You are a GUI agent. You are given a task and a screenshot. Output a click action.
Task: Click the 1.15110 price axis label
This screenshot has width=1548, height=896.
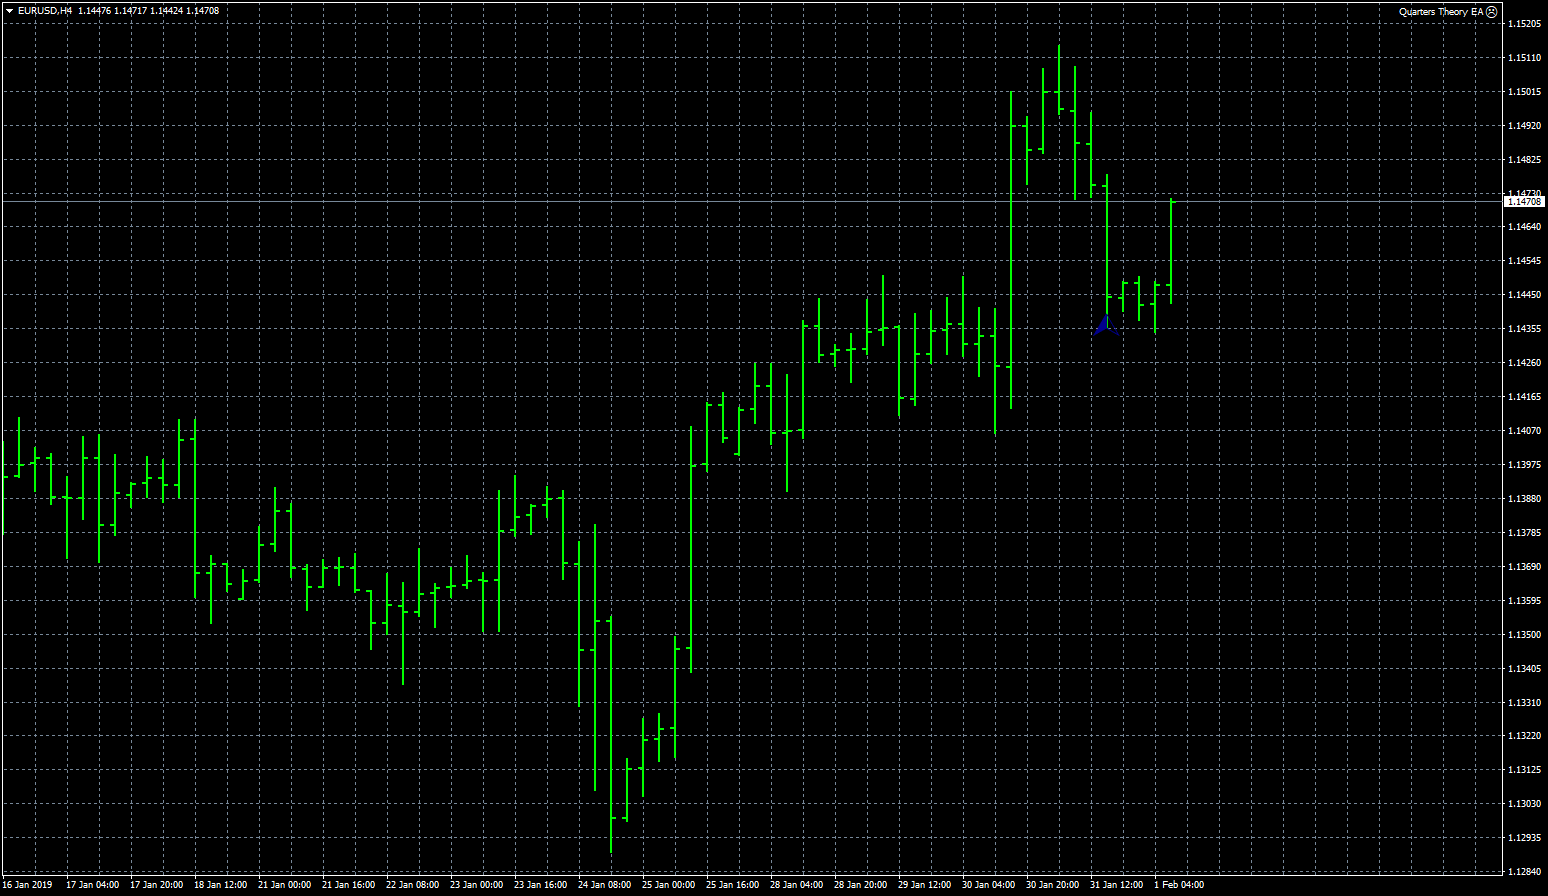1524,58
